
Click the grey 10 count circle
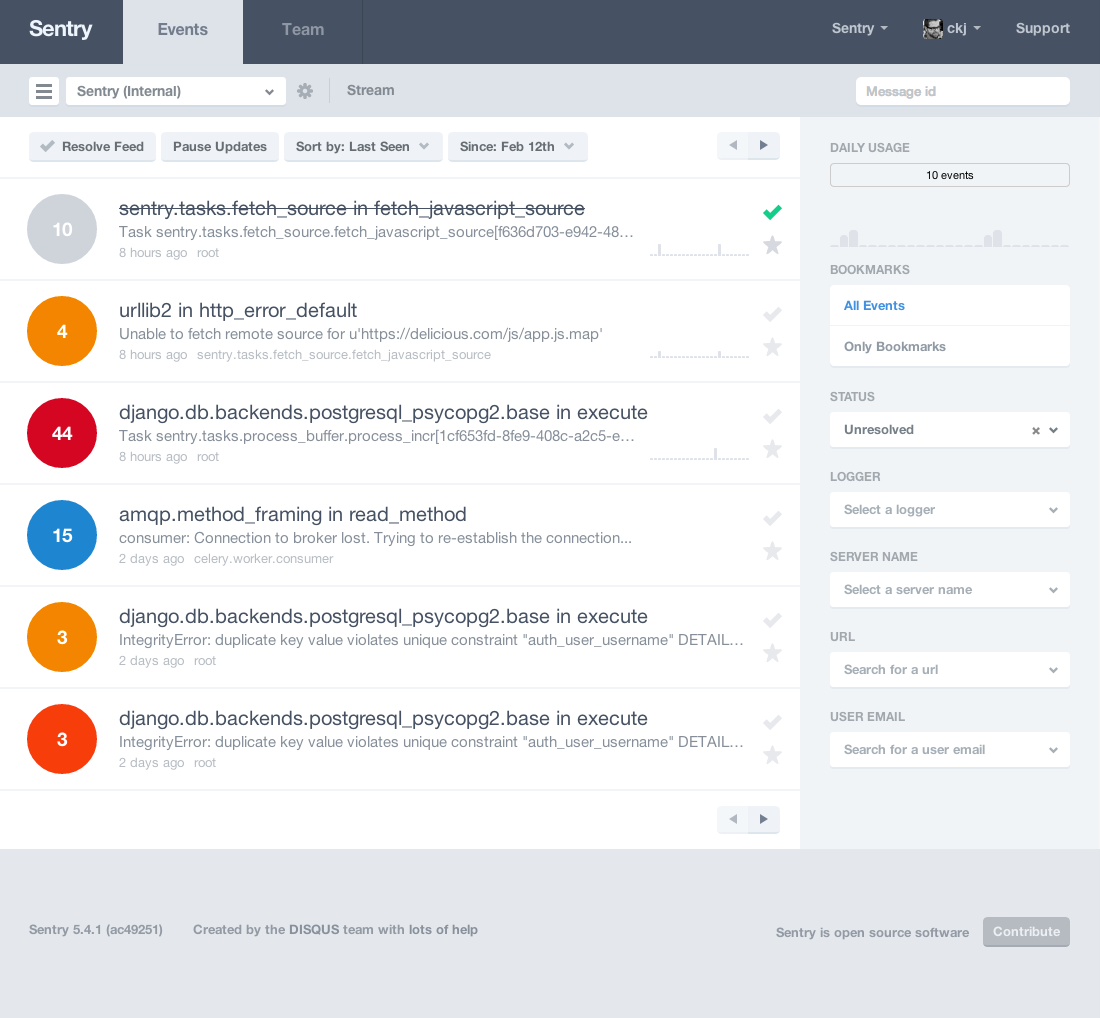(62, 229)
